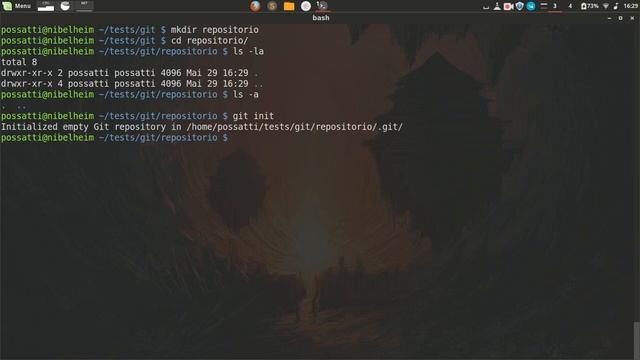This screenshot has width=640, height=360.
Task: Click the last empty prompt line
Action: [x=115, y=138]
